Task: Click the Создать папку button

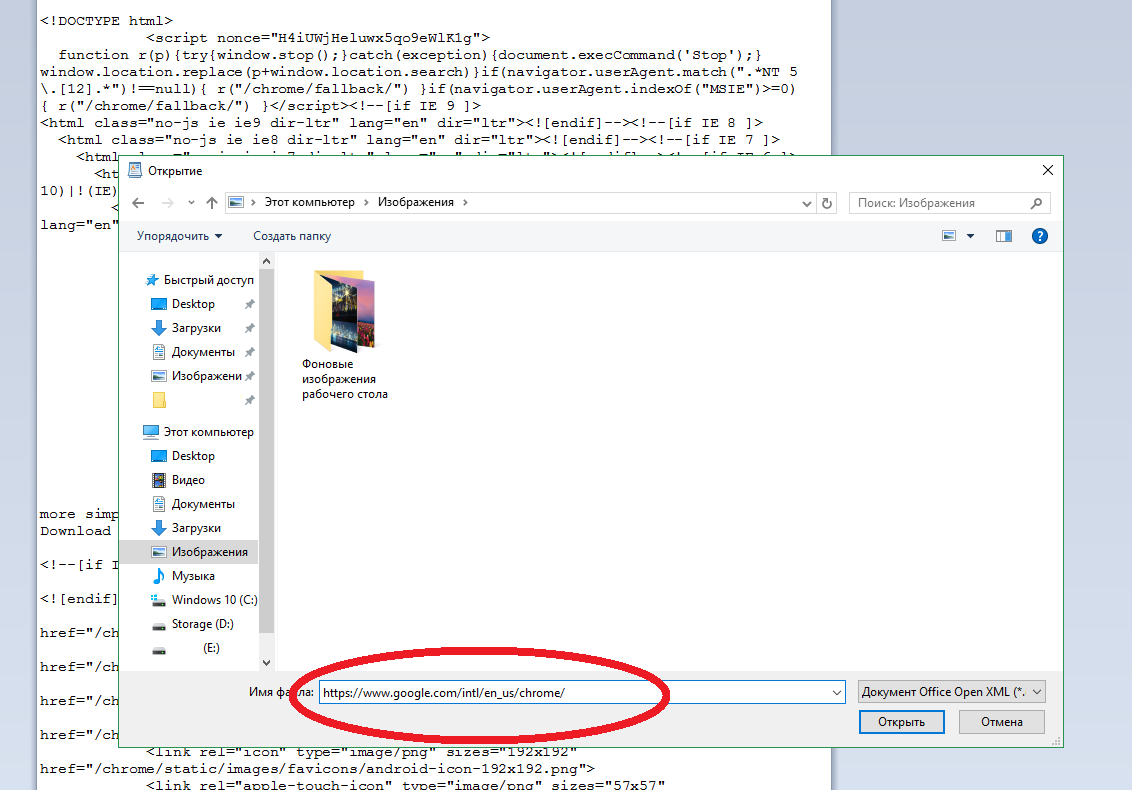Action: coord(292,236)
